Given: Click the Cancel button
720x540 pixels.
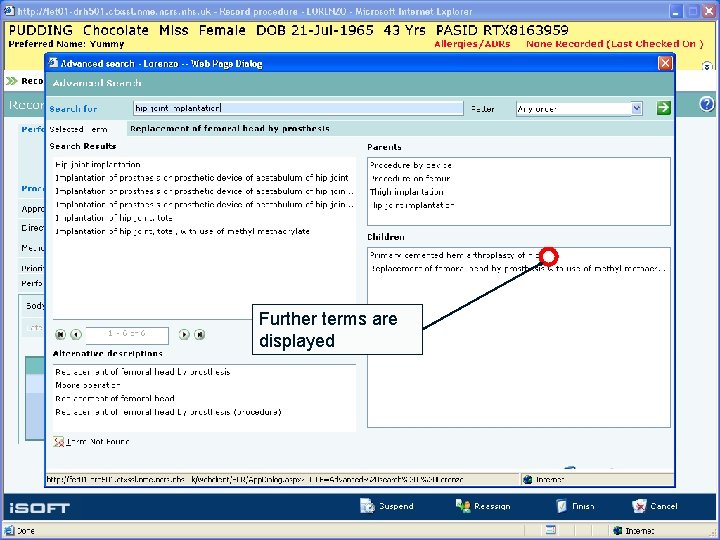Looking at the screenshot, I should tap(655, 506).
